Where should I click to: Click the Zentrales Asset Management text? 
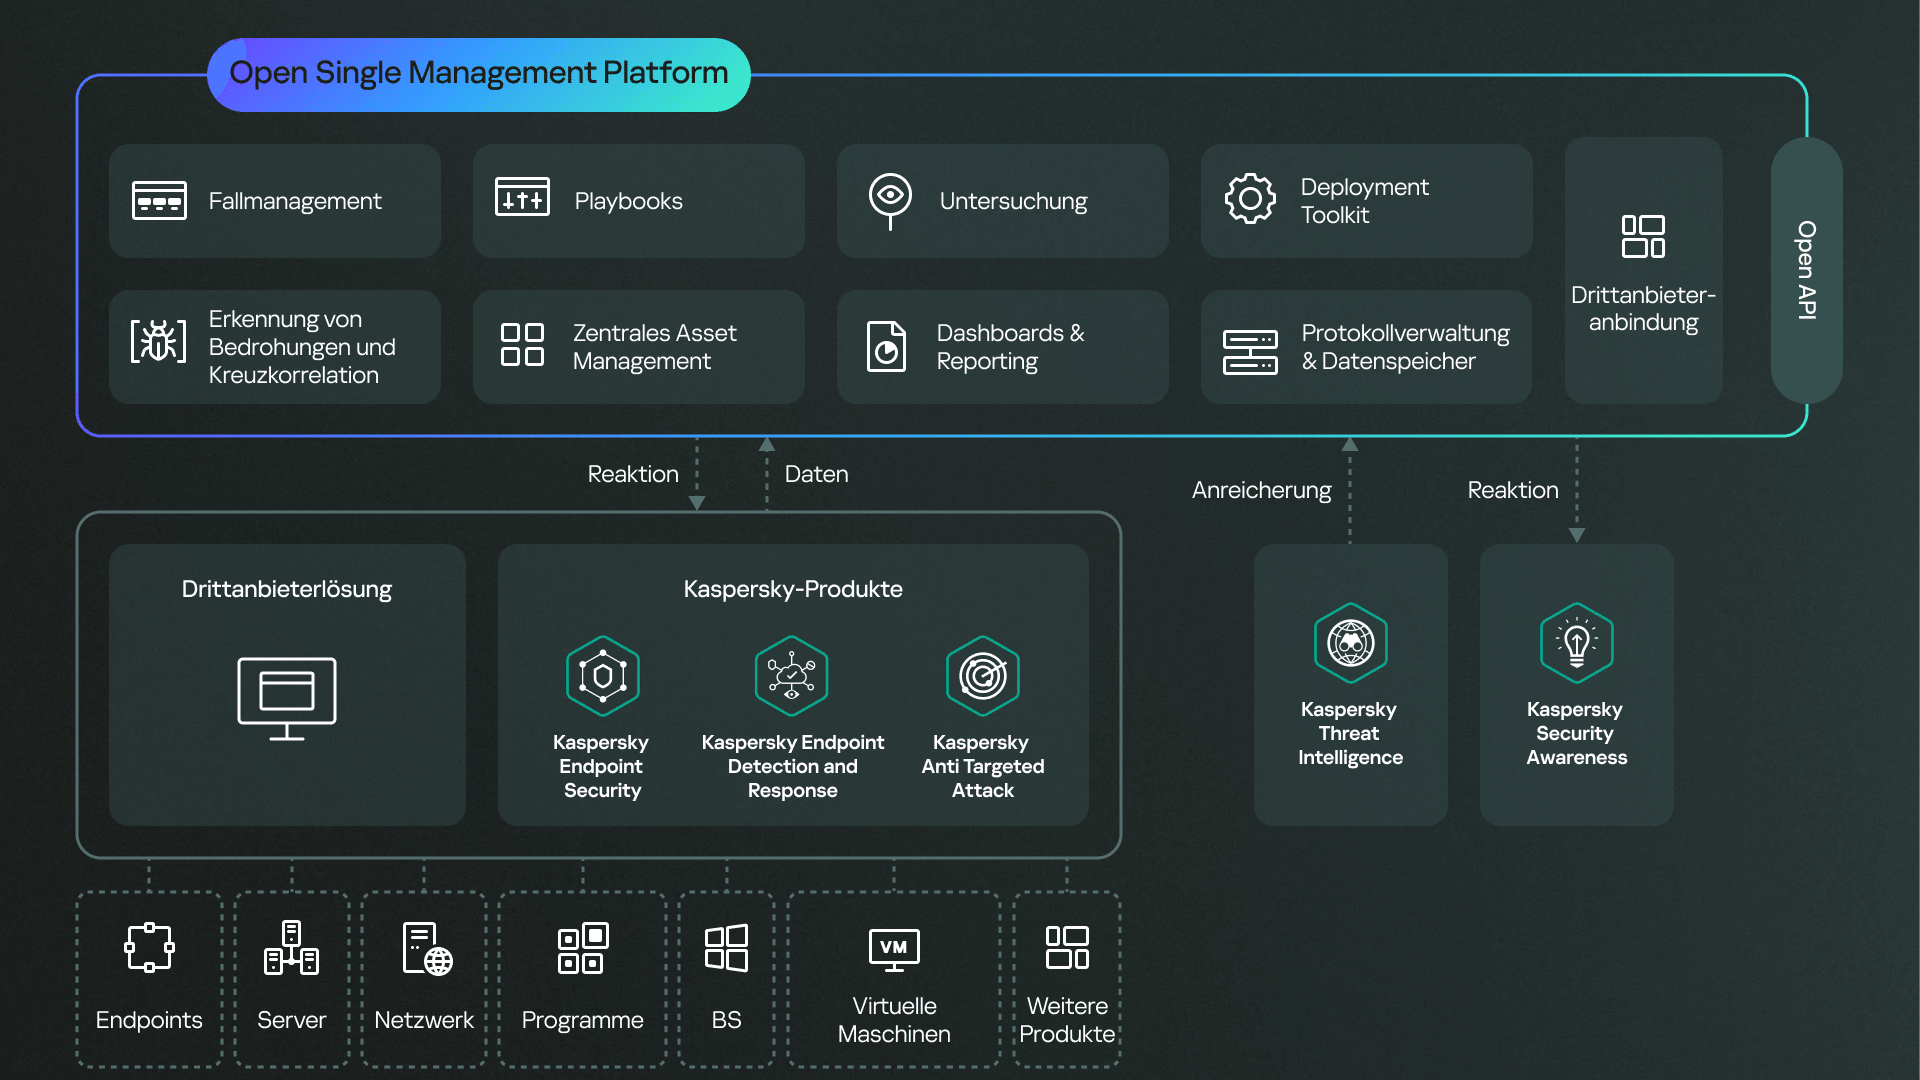654,347
